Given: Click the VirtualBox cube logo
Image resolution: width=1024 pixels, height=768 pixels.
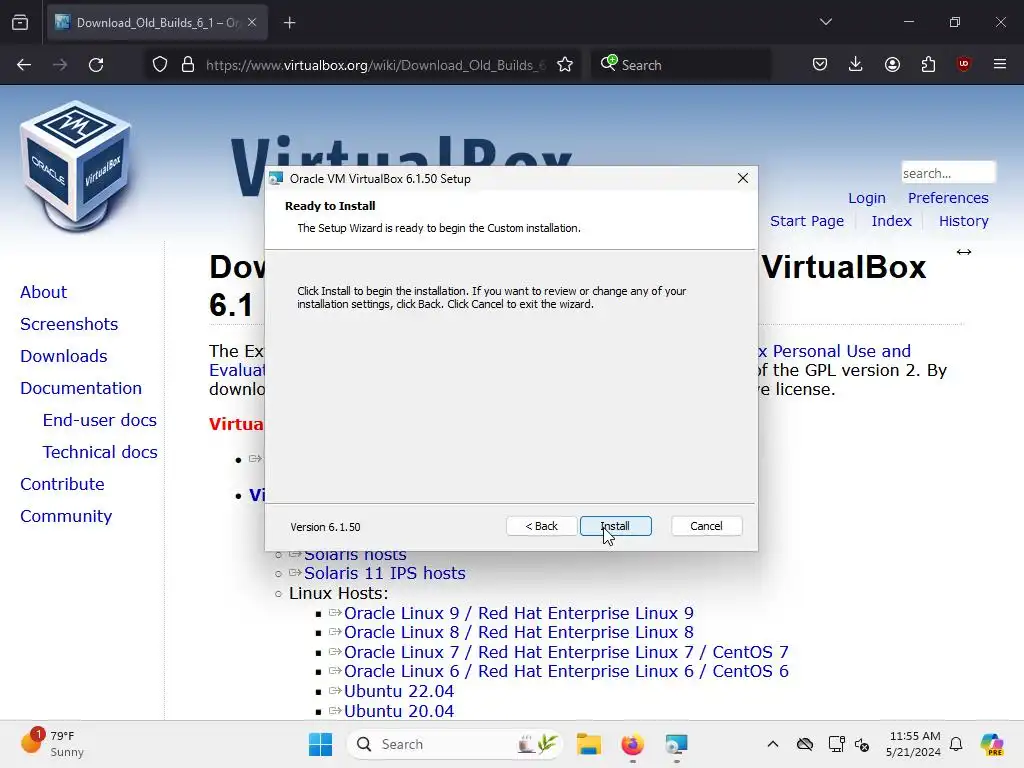Looking at the screenshot, I should (76, 167).
